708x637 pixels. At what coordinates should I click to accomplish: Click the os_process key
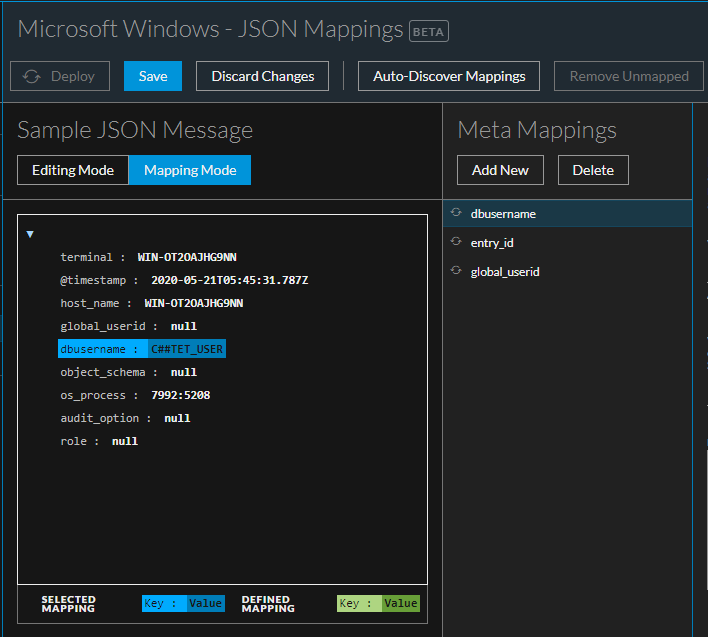pyautogui.click(x=93, y=395)
